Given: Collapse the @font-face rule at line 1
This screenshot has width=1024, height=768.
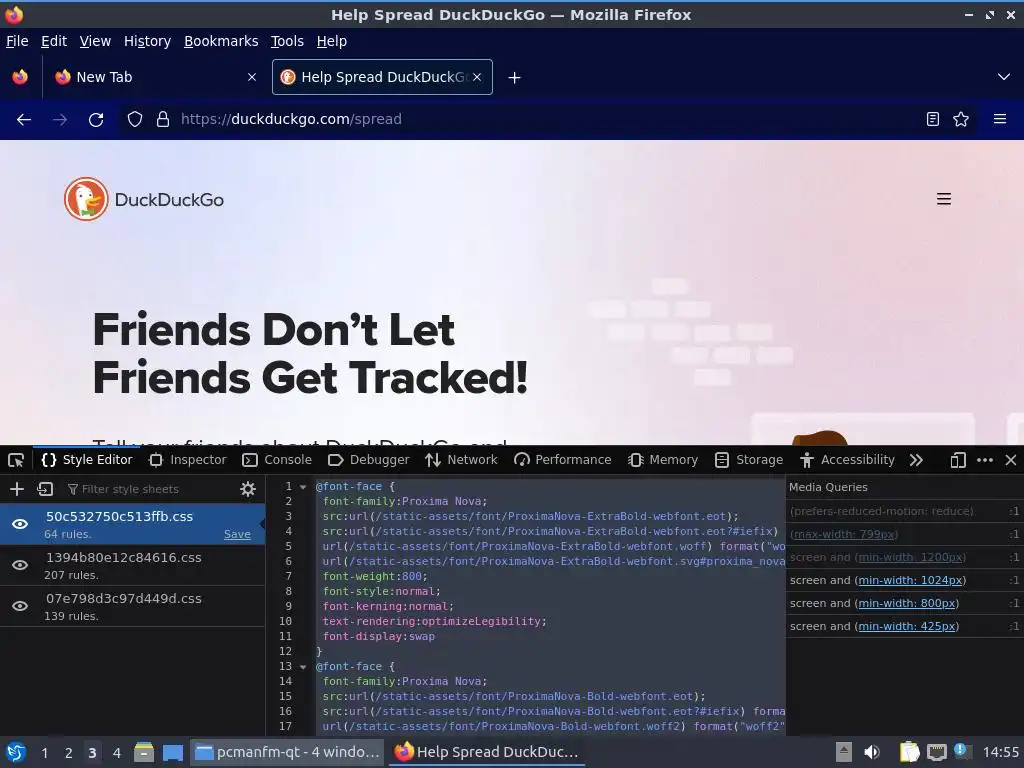Looking at the screenshot, I should point(303,487).
